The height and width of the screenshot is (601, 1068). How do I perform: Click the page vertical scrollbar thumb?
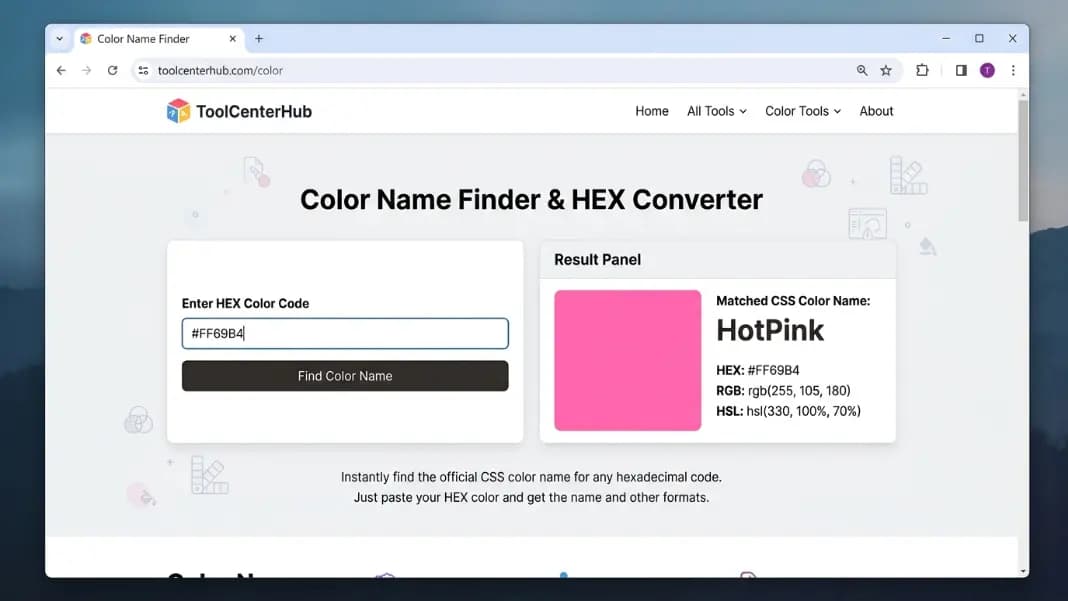click(1023, 161)
